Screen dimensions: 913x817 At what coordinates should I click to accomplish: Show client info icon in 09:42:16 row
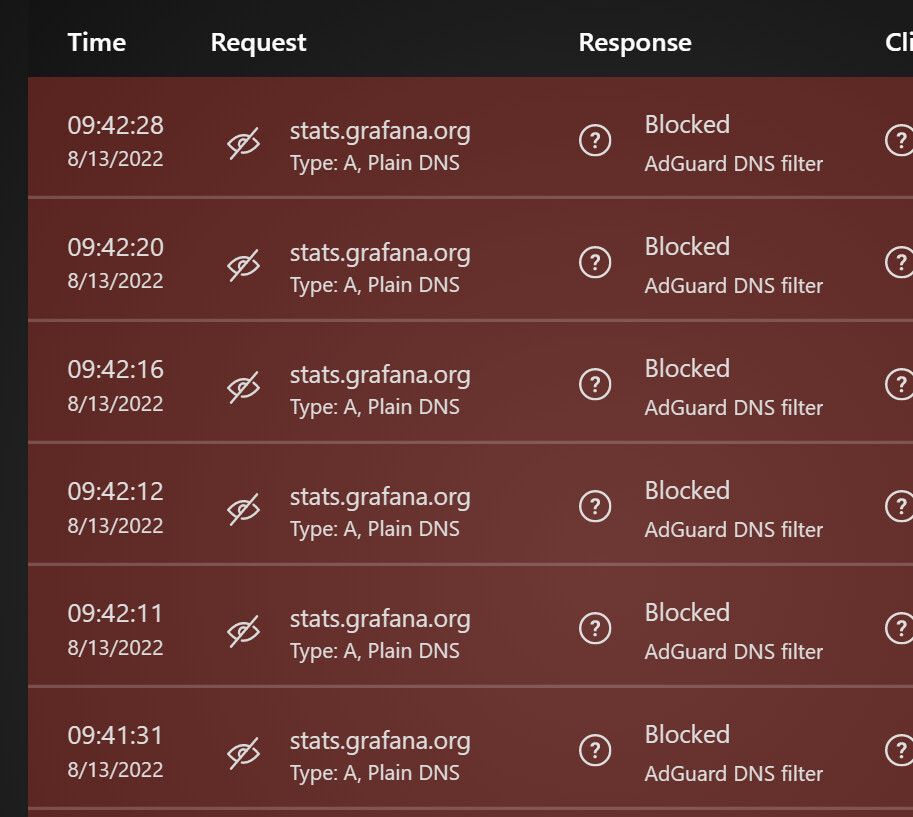tap(900, 384)
